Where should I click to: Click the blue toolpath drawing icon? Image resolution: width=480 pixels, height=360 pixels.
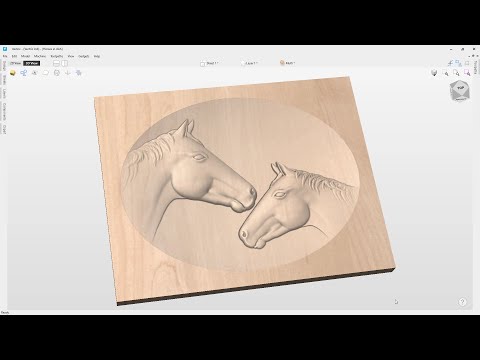(24, 73)
